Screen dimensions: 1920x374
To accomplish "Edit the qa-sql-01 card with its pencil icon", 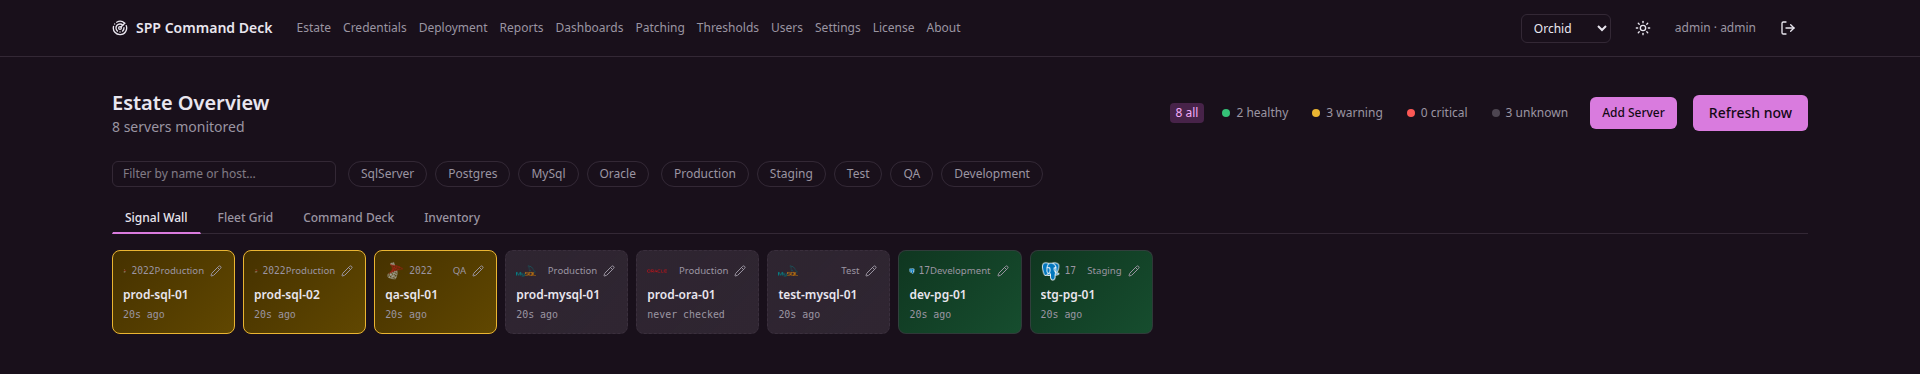I will pos(478,271).
